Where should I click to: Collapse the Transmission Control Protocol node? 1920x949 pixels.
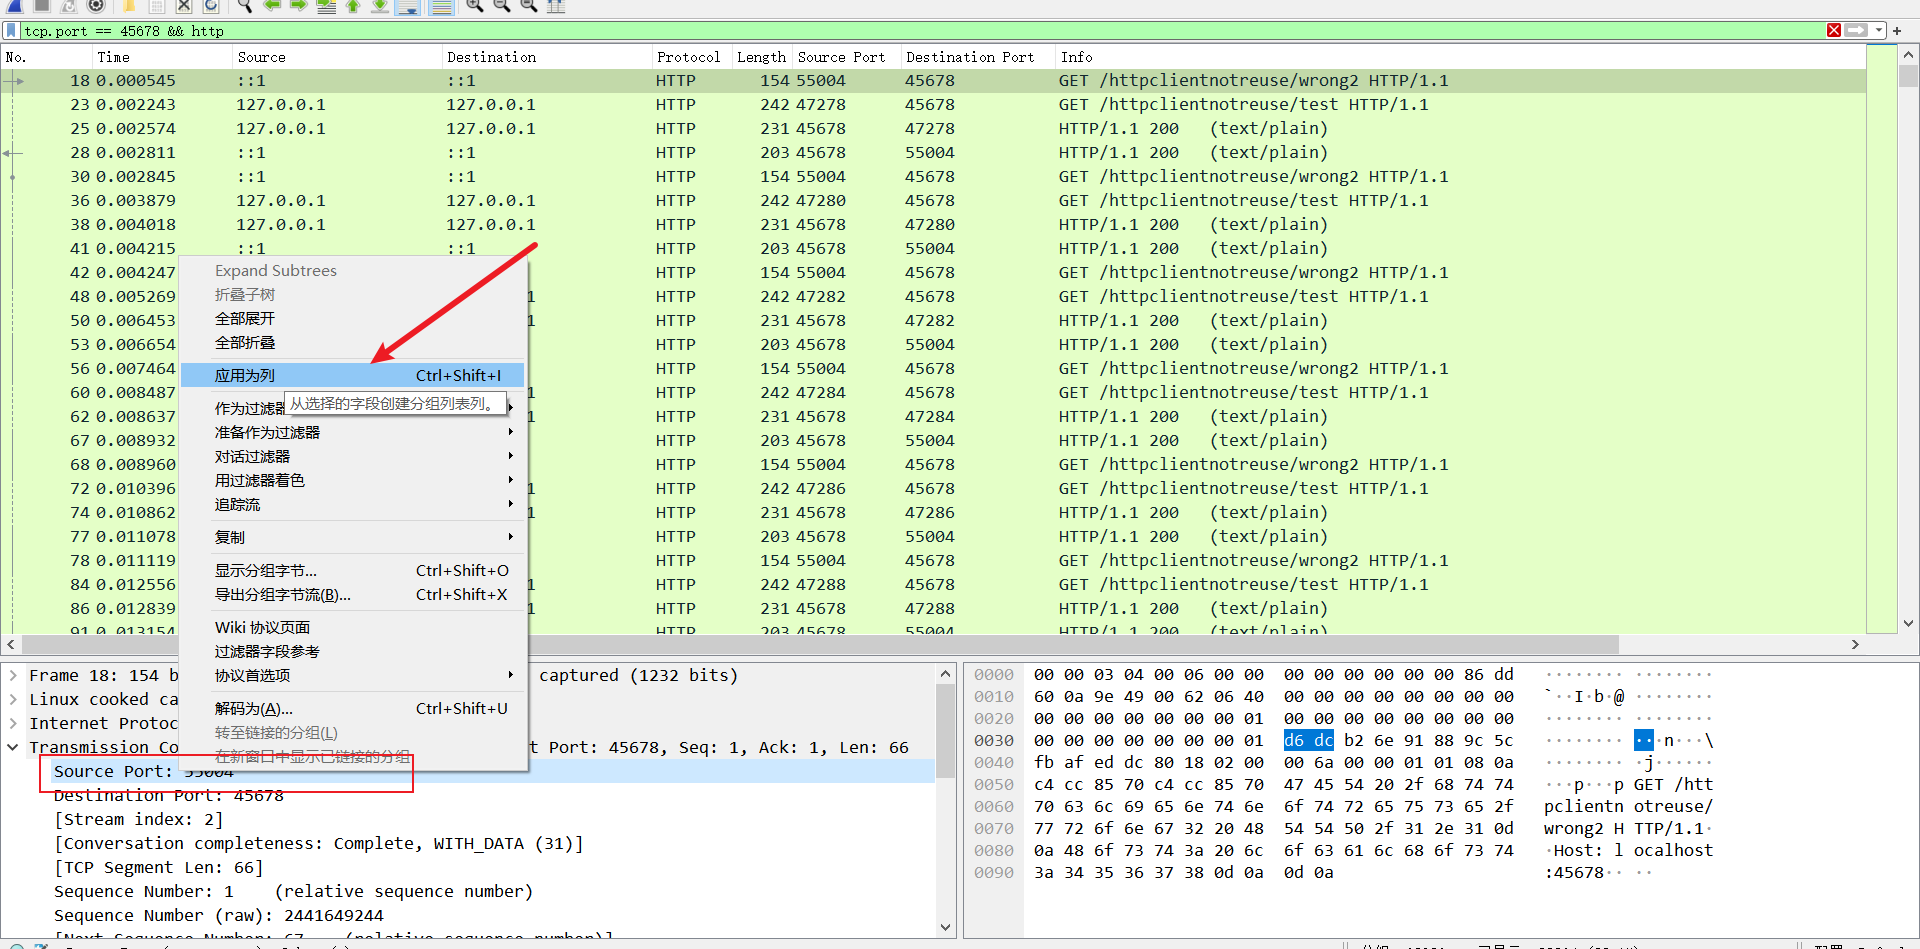pos(12,747)
